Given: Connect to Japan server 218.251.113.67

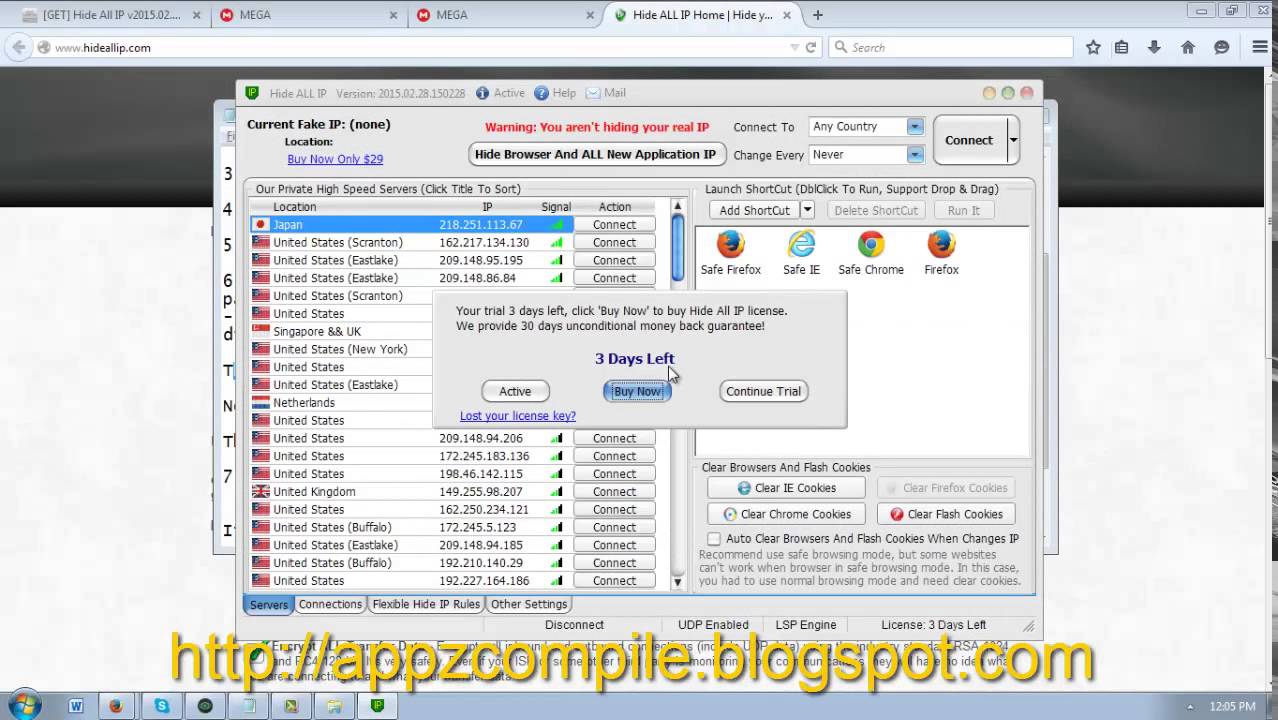Looking at the screenshot, I should [x=614, y=225].
